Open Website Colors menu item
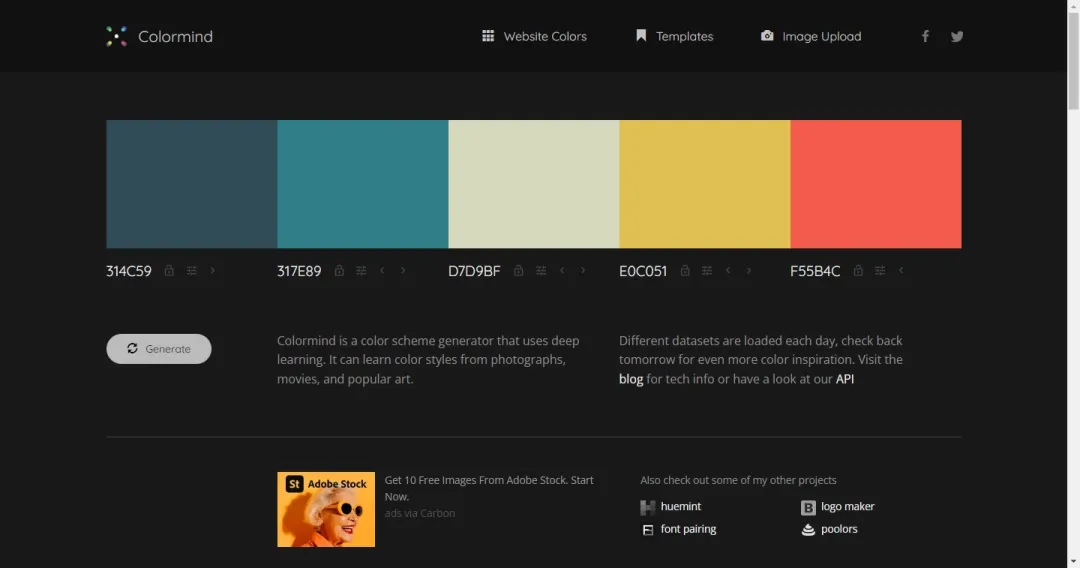This screenshot has width=1080, height=568. 534,36
